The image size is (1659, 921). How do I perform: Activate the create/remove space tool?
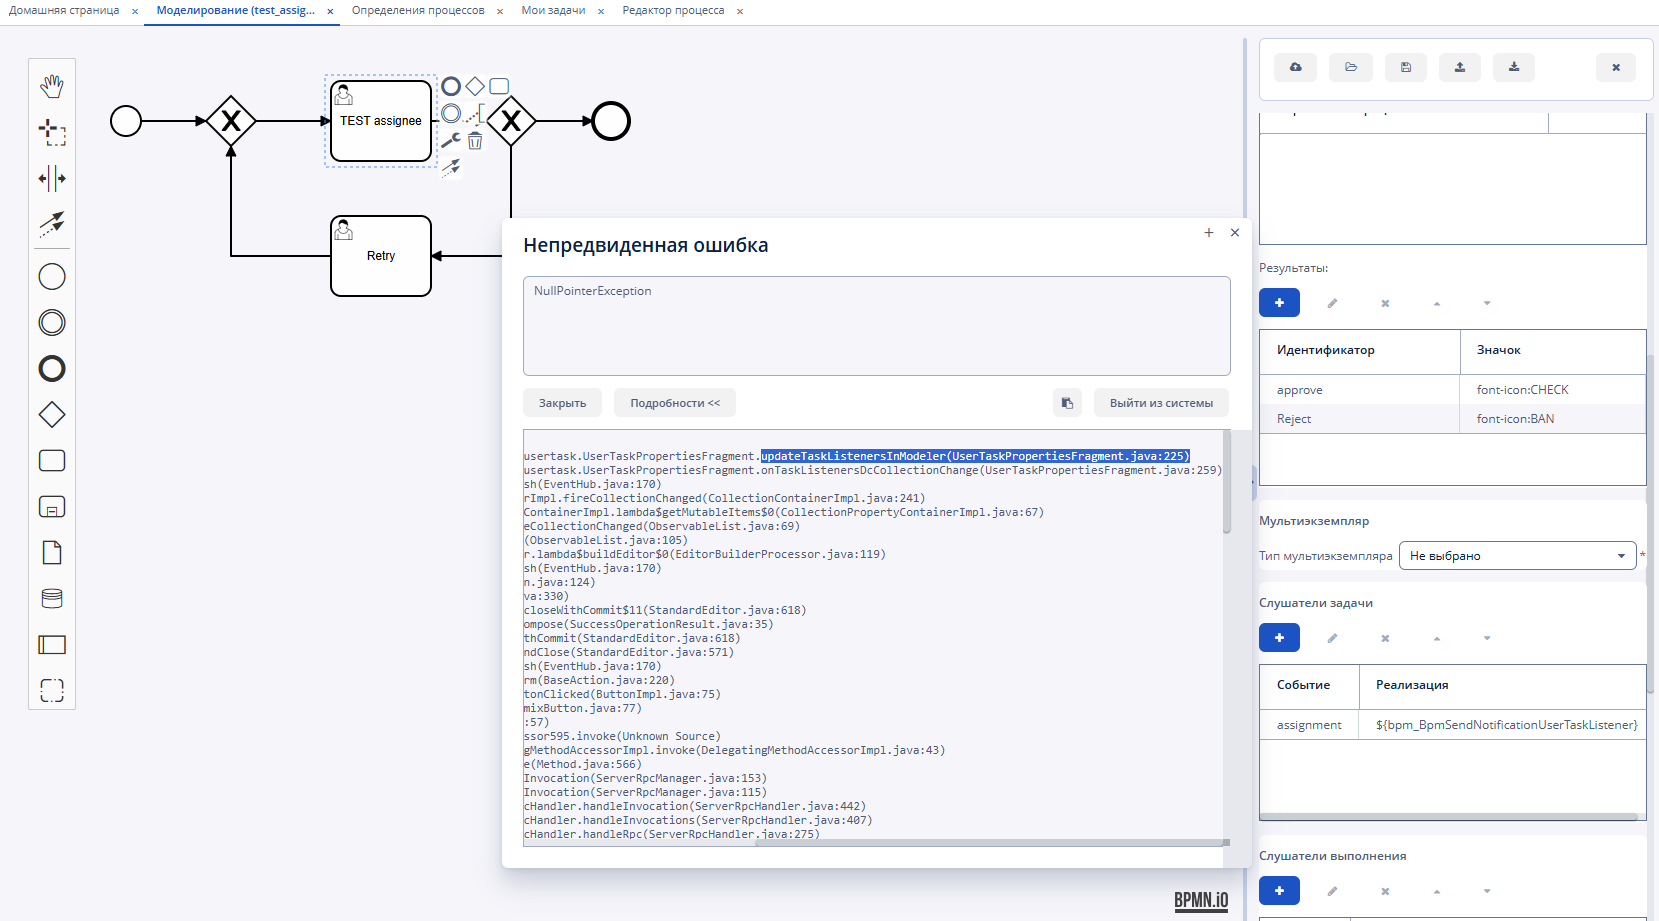(x=52, y=179)
